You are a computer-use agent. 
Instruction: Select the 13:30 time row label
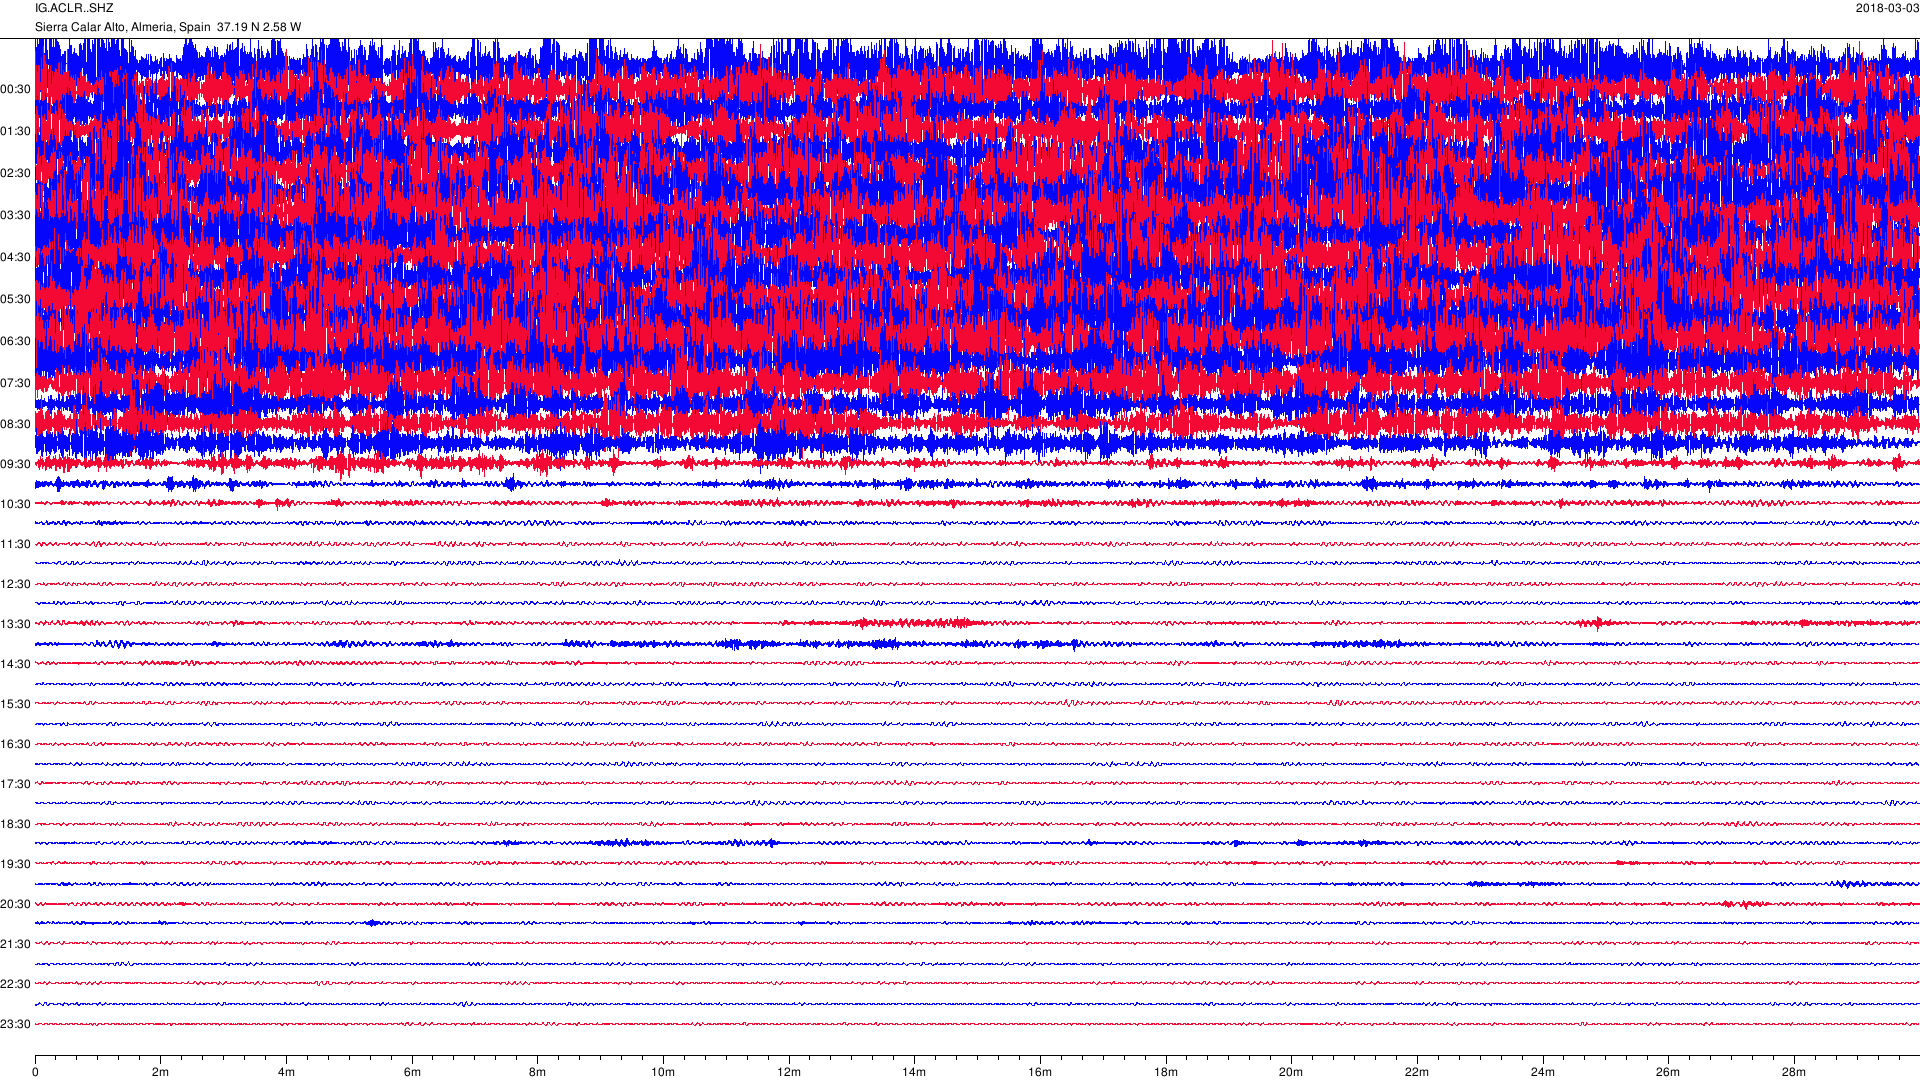click(x=16, y=625)
